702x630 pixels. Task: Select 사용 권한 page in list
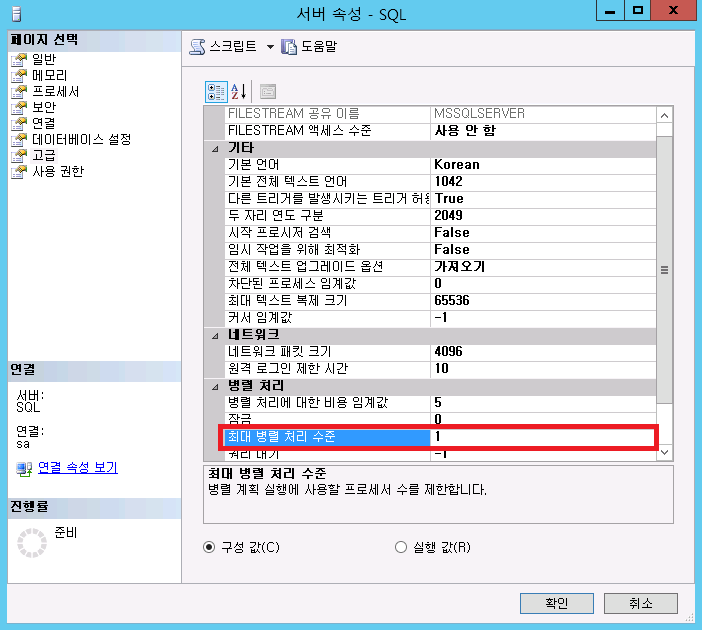(x=58, y=171)
